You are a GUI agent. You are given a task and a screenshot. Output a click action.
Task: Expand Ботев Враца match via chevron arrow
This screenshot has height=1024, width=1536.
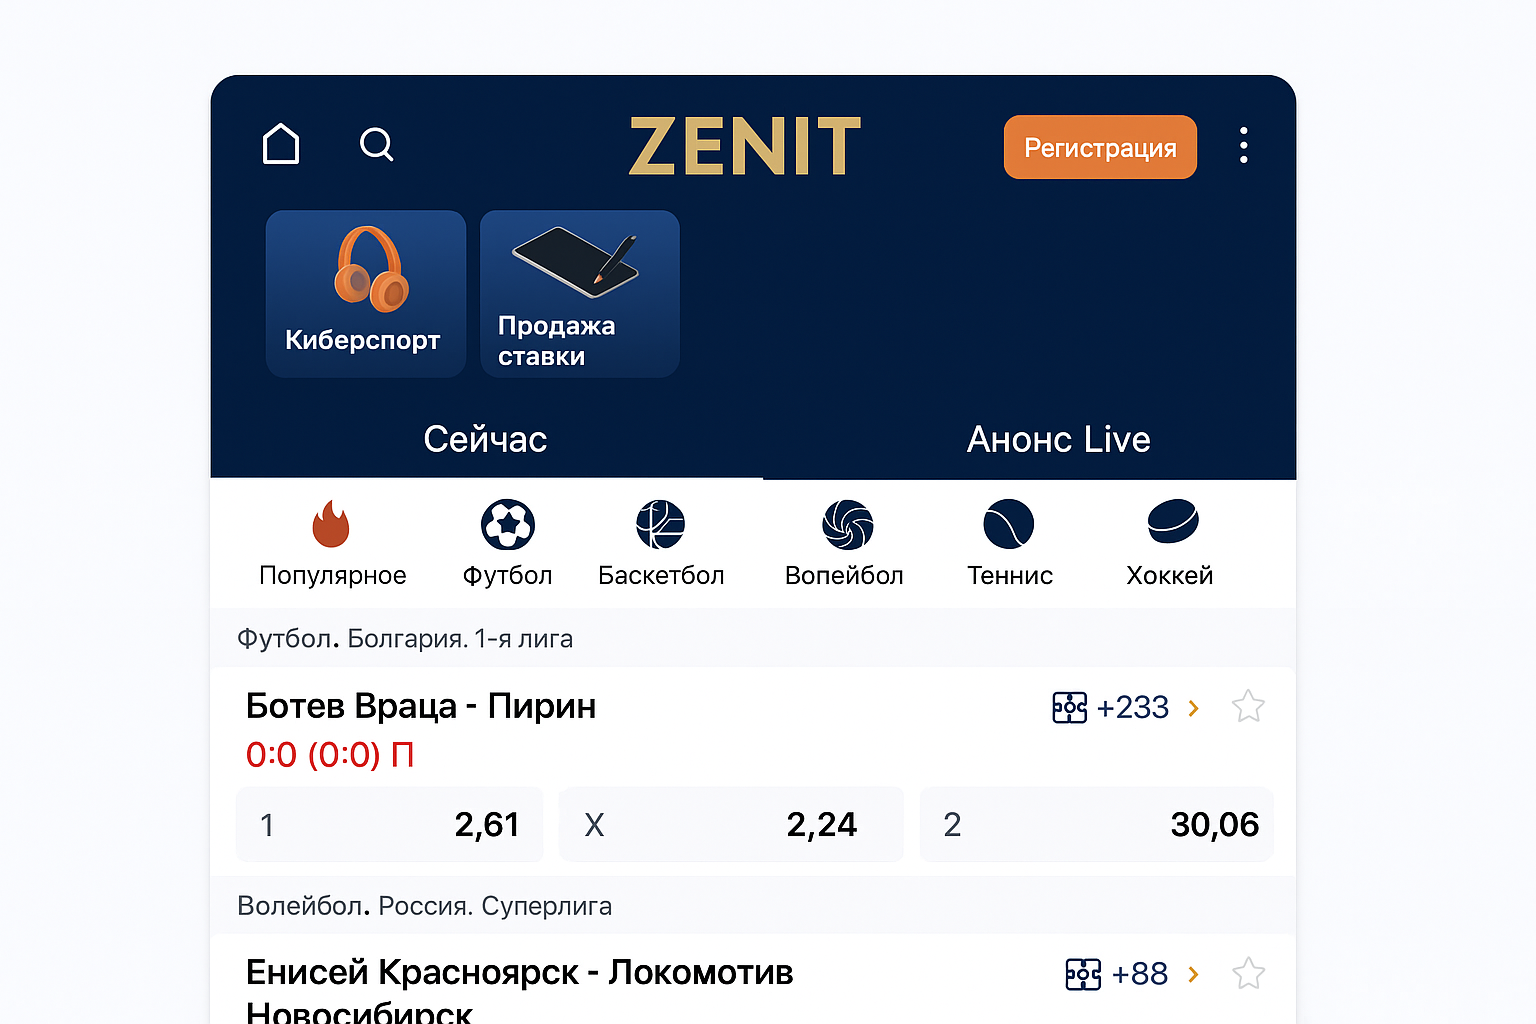(x=1193, y=707)
